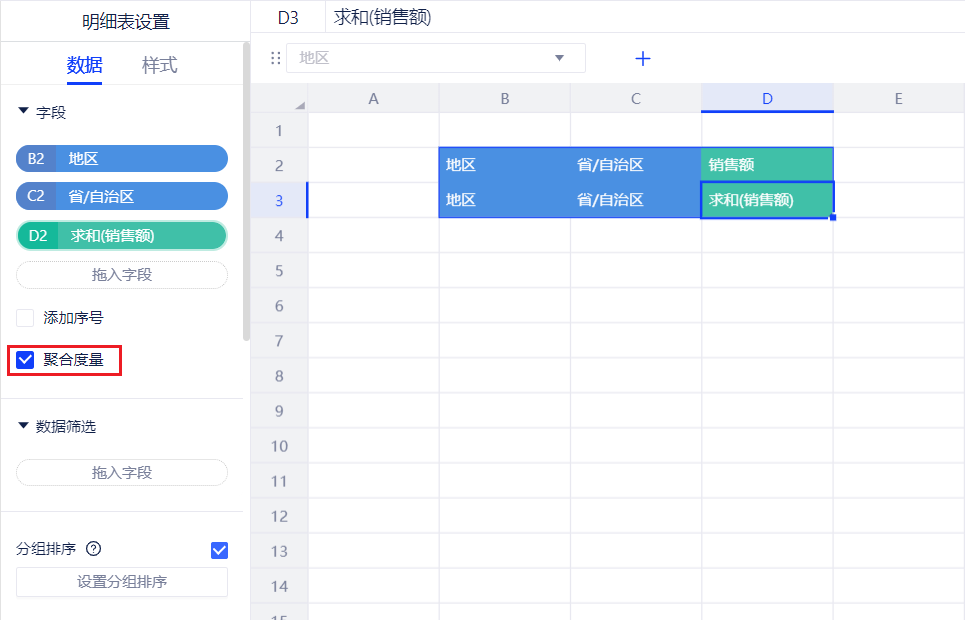
Task: Click the 设置分组排序 button
Action: click(122, 582)
